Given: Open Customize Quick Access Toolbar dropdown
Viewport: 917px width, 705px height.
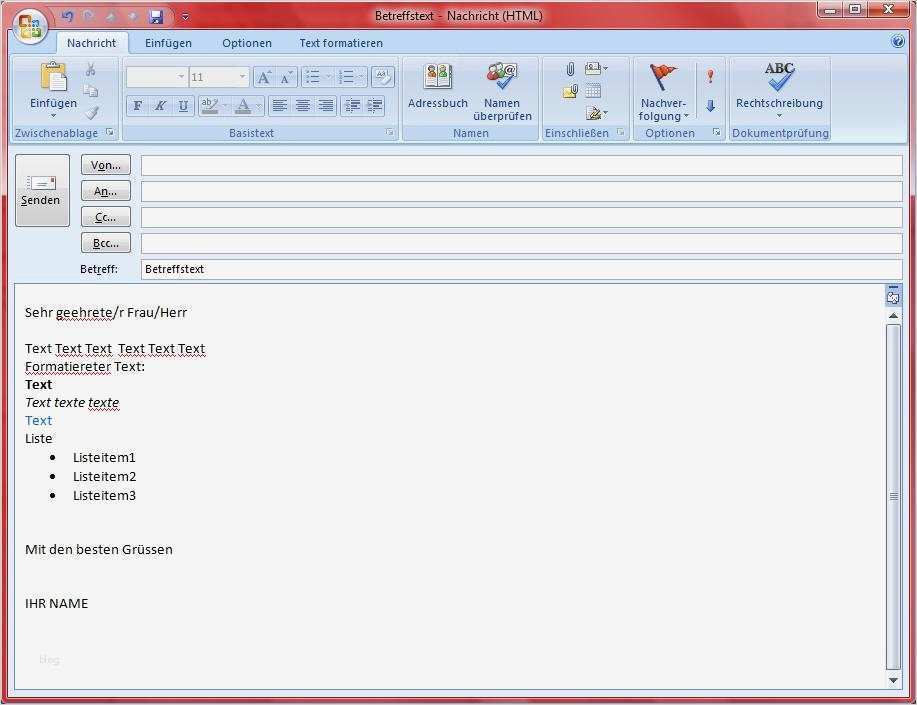Looking at the screenshot, I should click(185, 17).
